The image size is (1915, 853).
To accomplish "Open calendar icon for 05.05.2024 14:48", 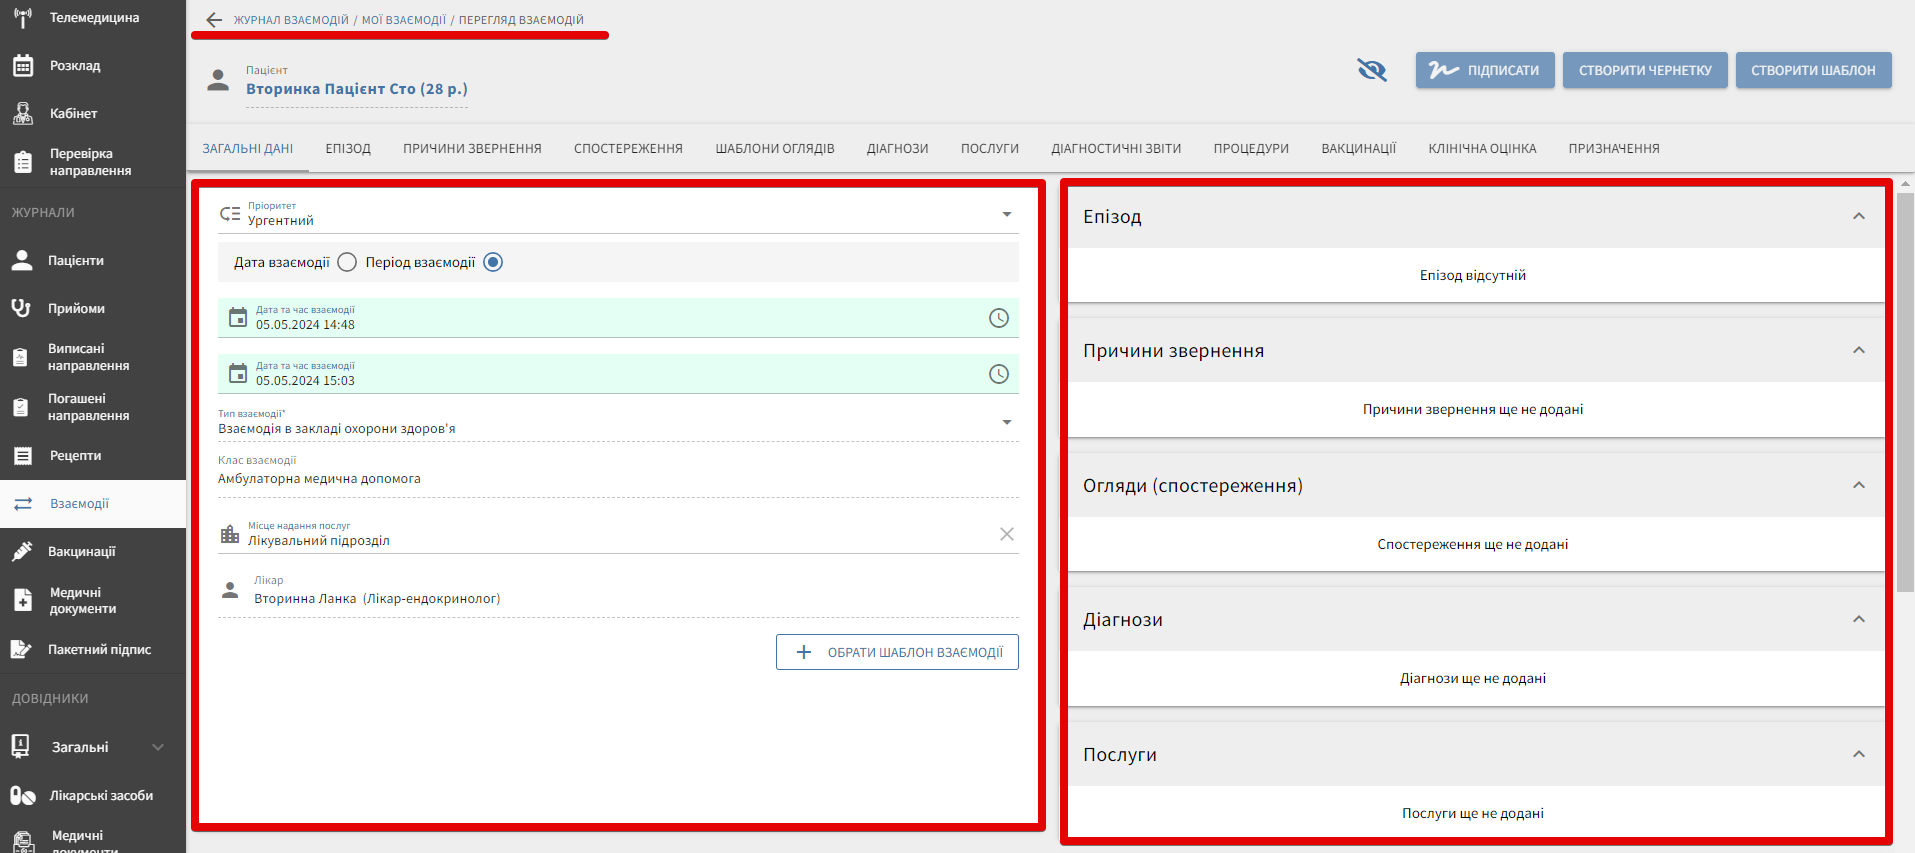I will (238, 318).
